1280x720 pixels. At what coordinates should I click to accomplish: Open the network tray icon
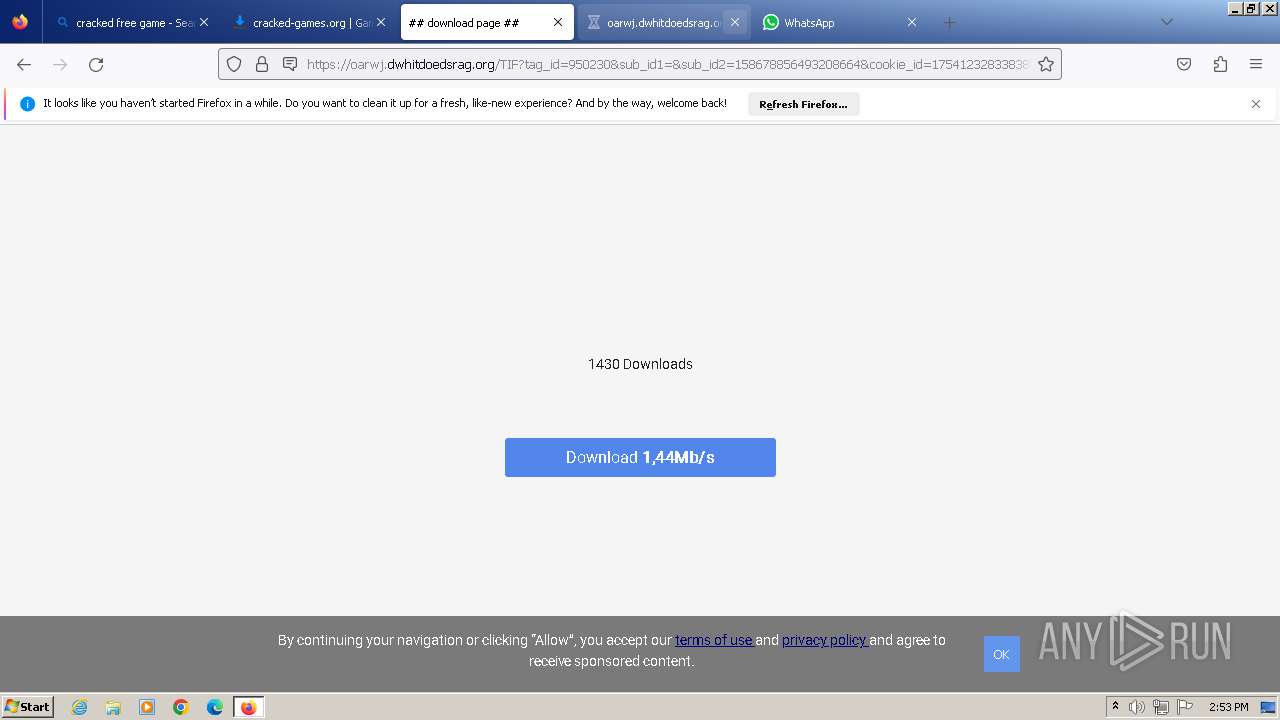pyautogui.click(x=1161, y=707)
